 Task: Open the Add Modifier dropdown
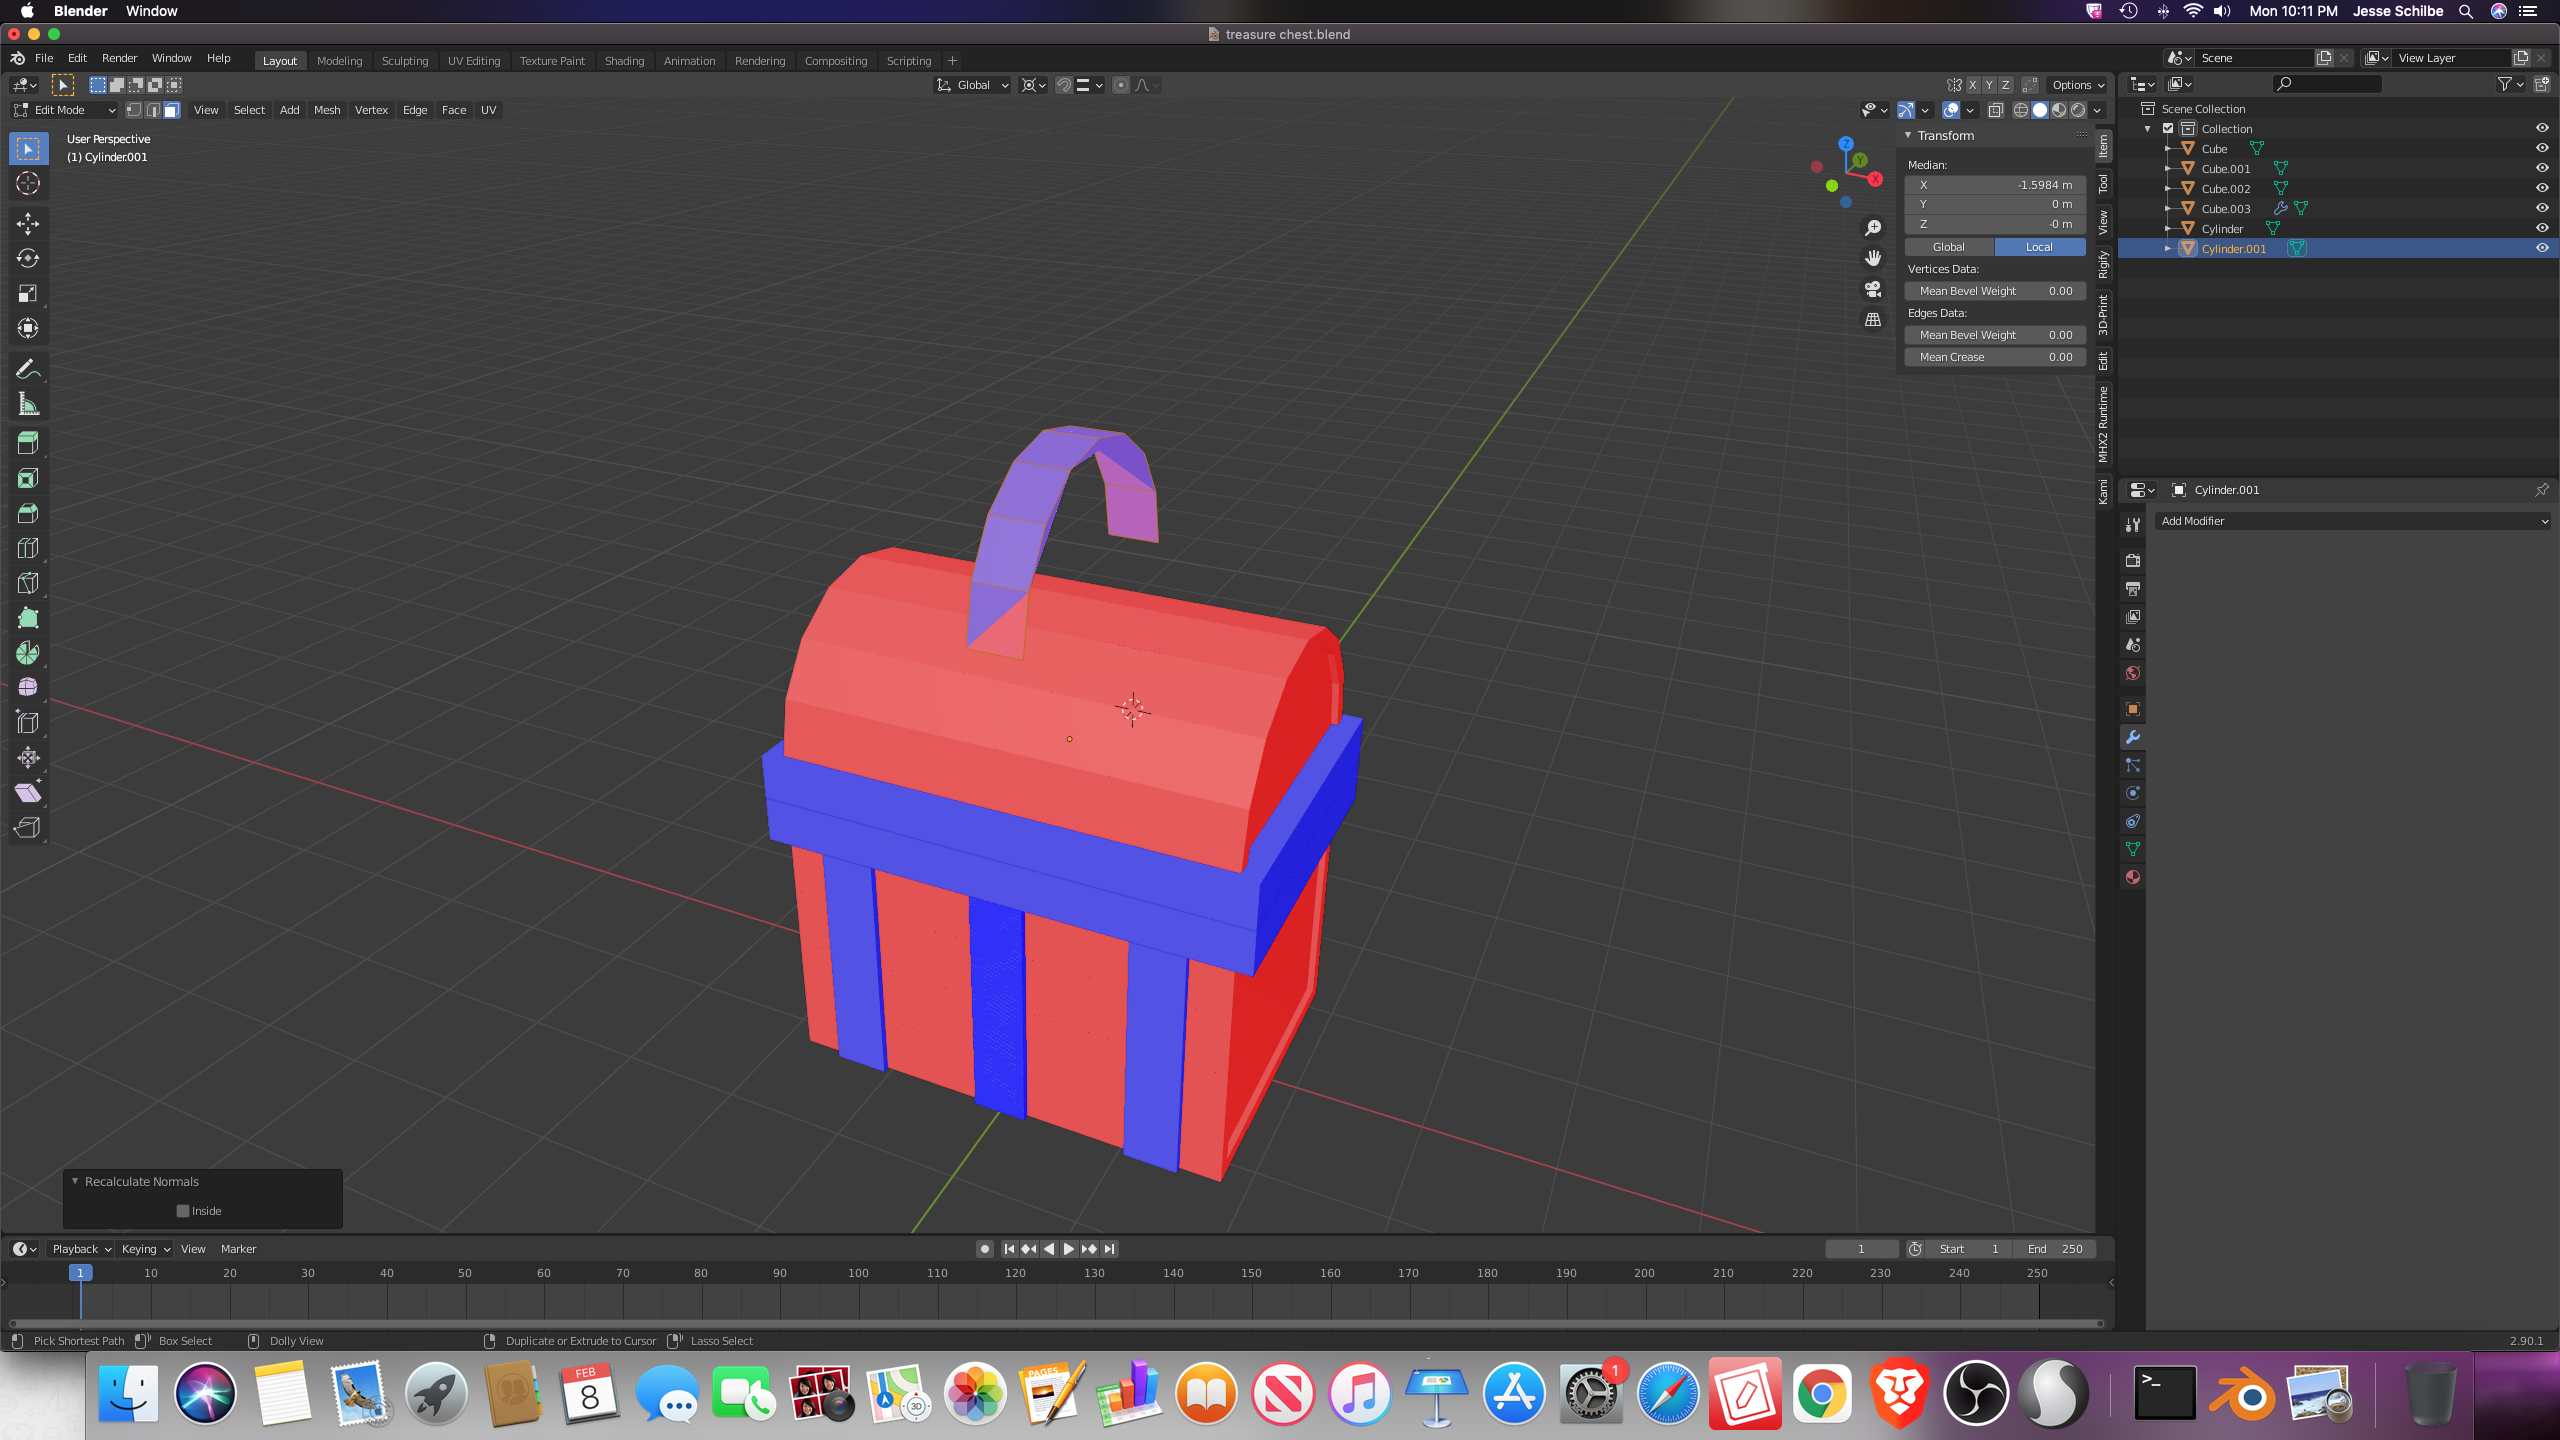[x=2352, y=521]
